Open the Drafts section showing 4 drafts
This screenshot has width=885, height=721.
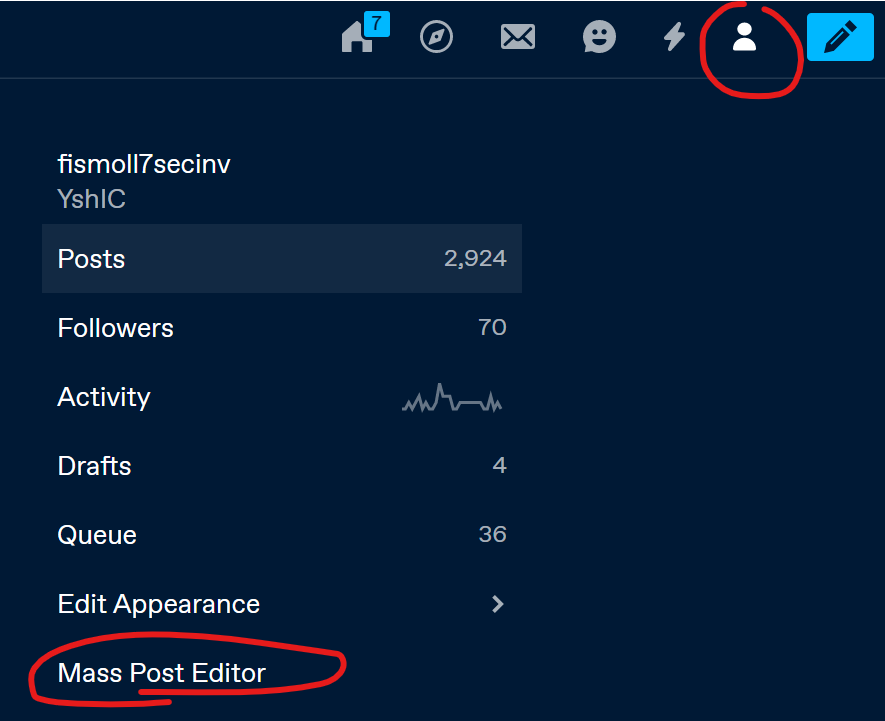point(94,466)
